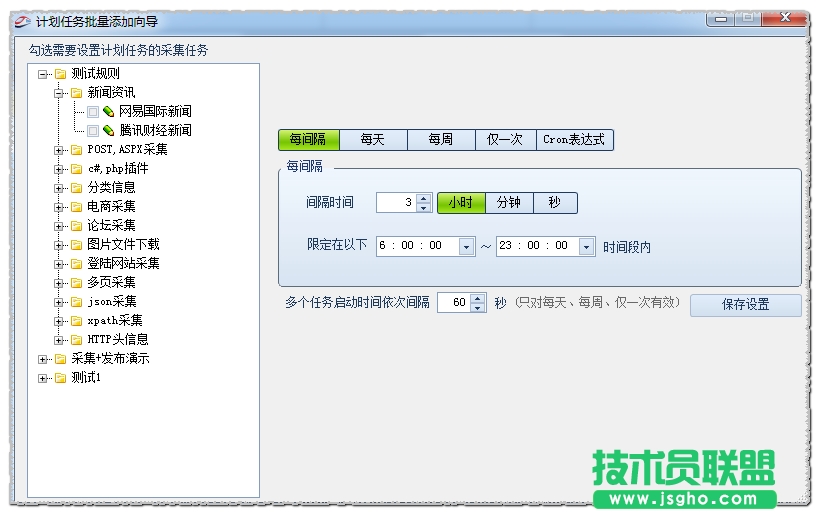Check the 腾讯财经新闻 task checkbox
This screenshot has width=820, height=515.
93,131
